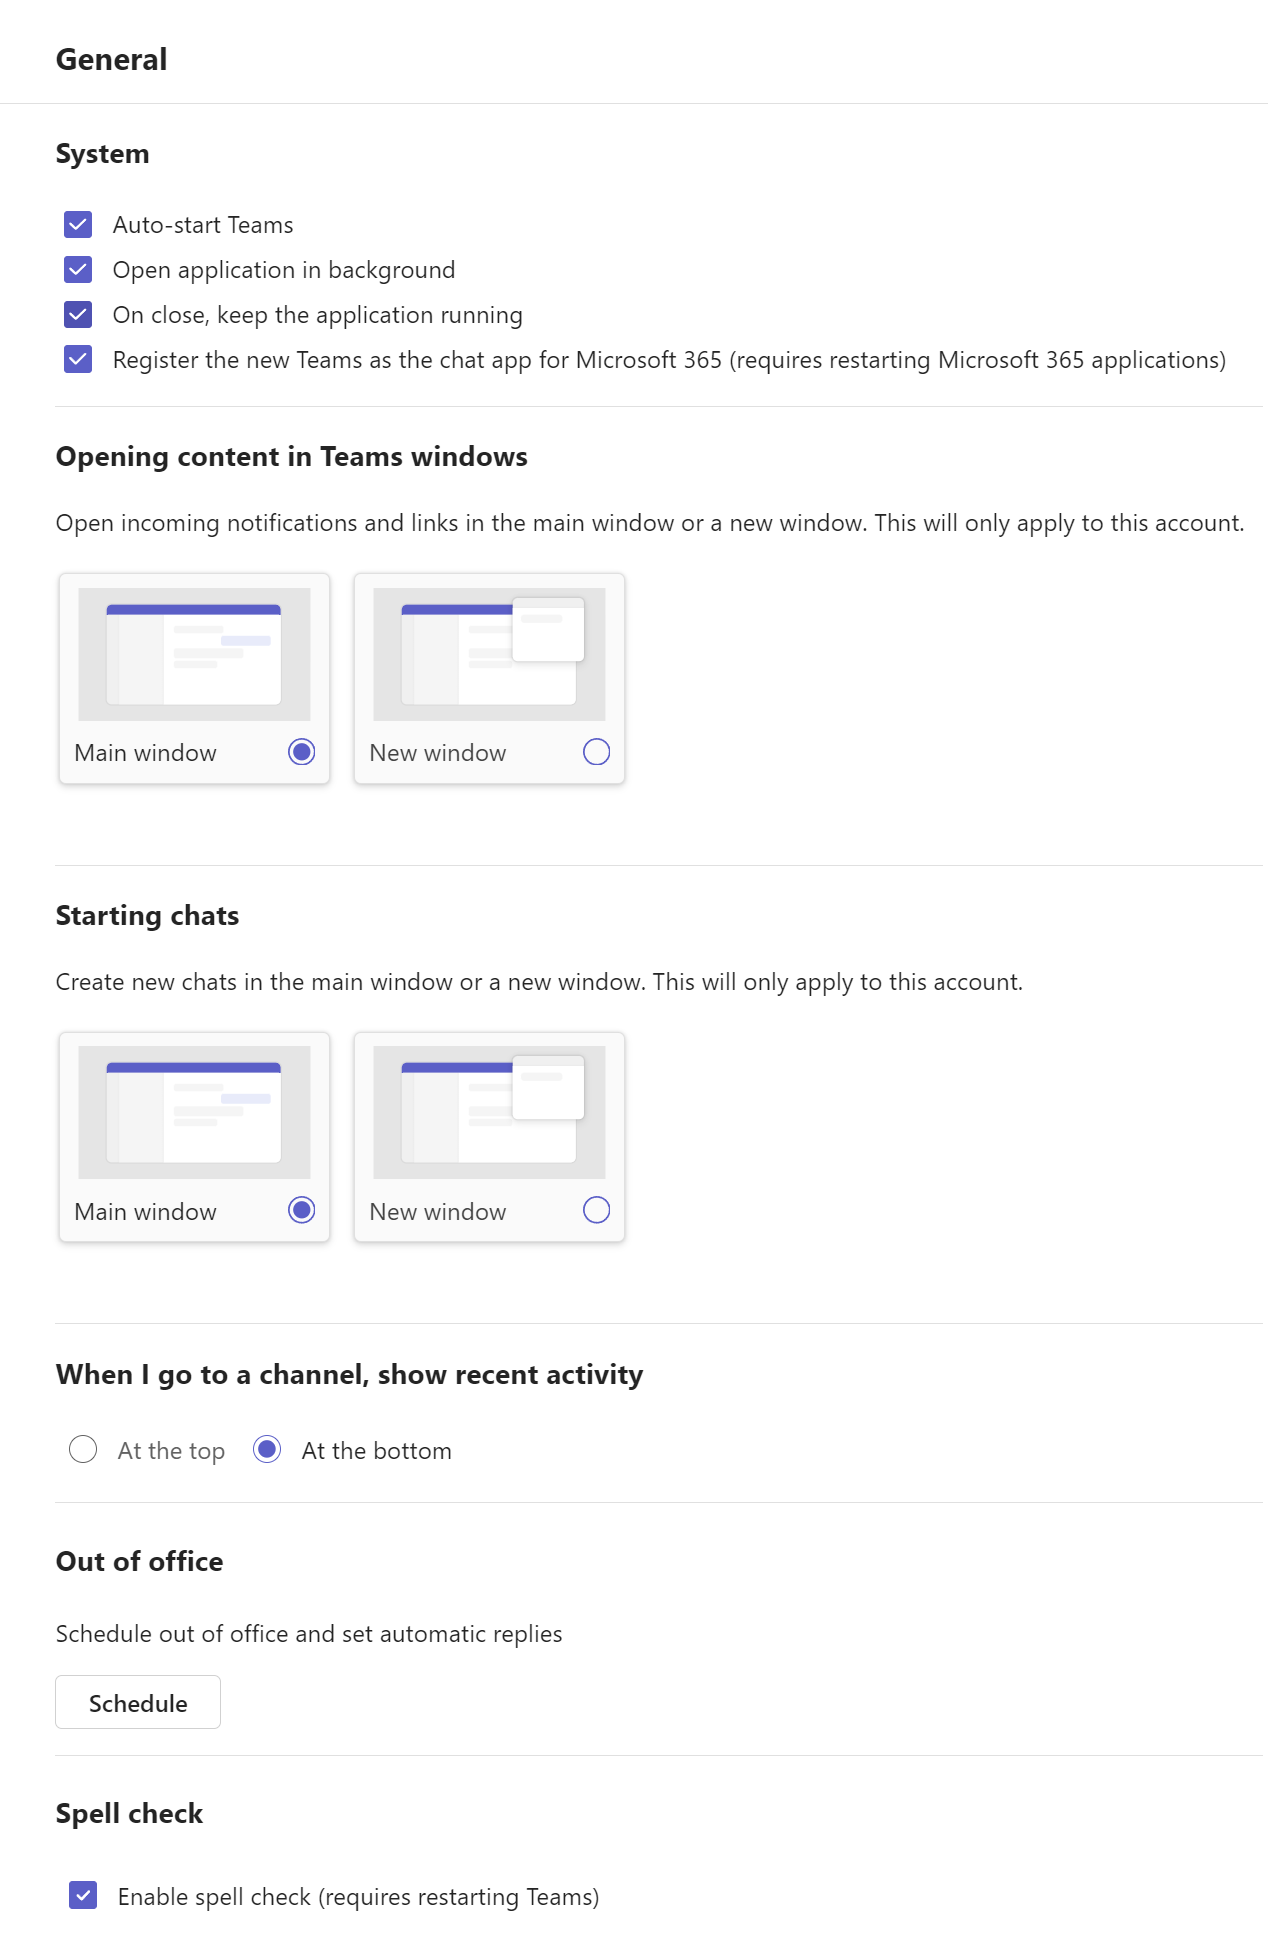This screenshot has height=1947, width=1268.
Task: Choose New window radio under Starting chats
Action: click(596, 1210)
